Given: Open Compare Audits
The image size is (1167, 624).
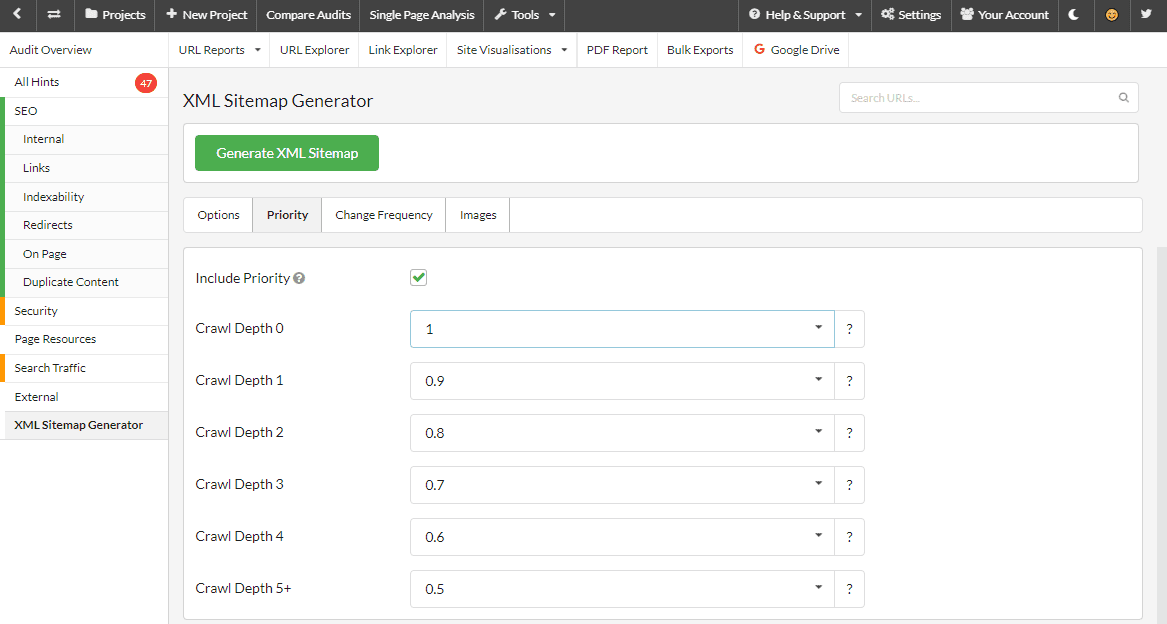Looking at the screenshot, I should click(x=308, y=15).
